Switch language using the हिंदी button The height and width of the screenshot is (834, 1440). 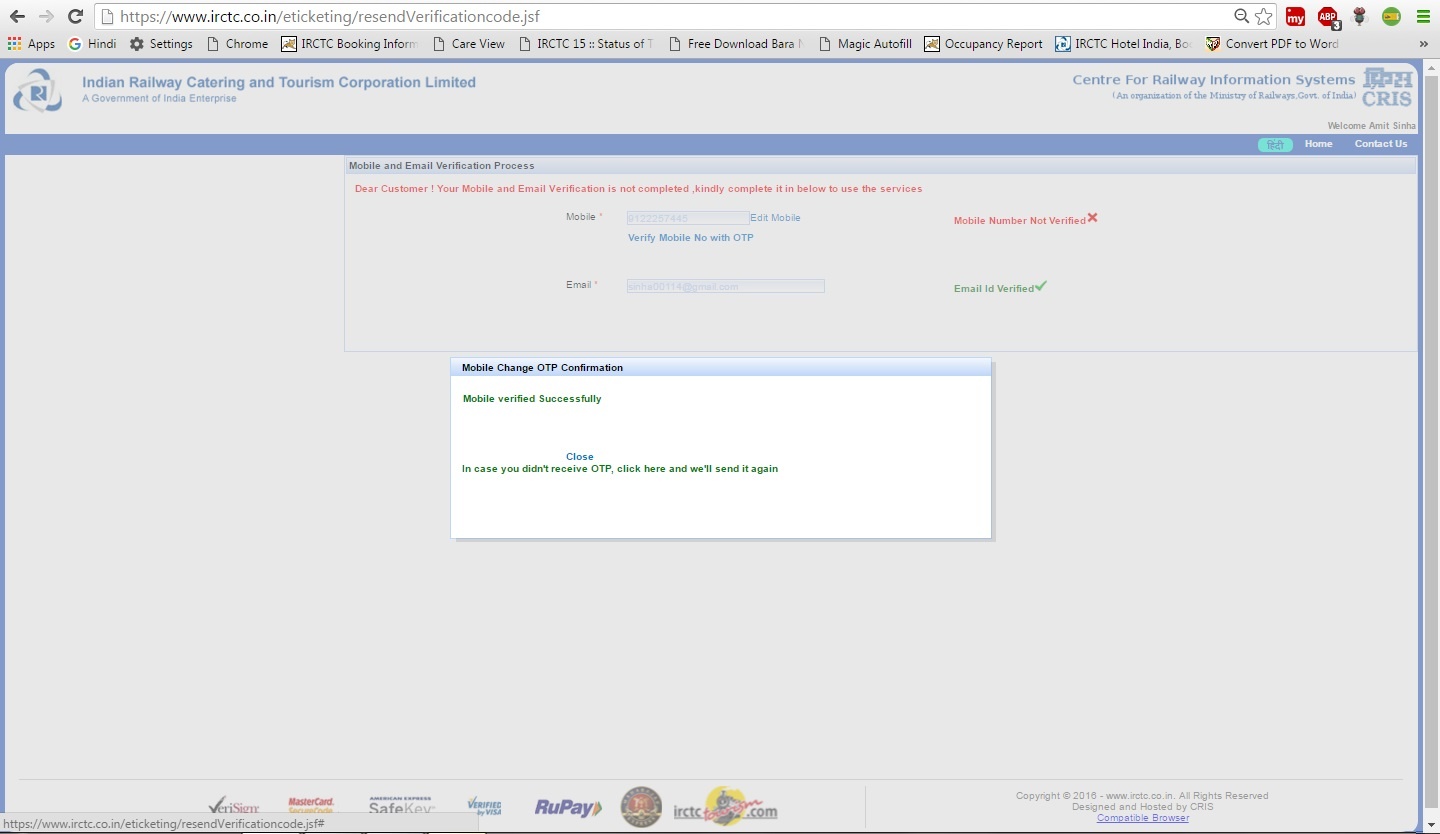(x=1274, y=144)
